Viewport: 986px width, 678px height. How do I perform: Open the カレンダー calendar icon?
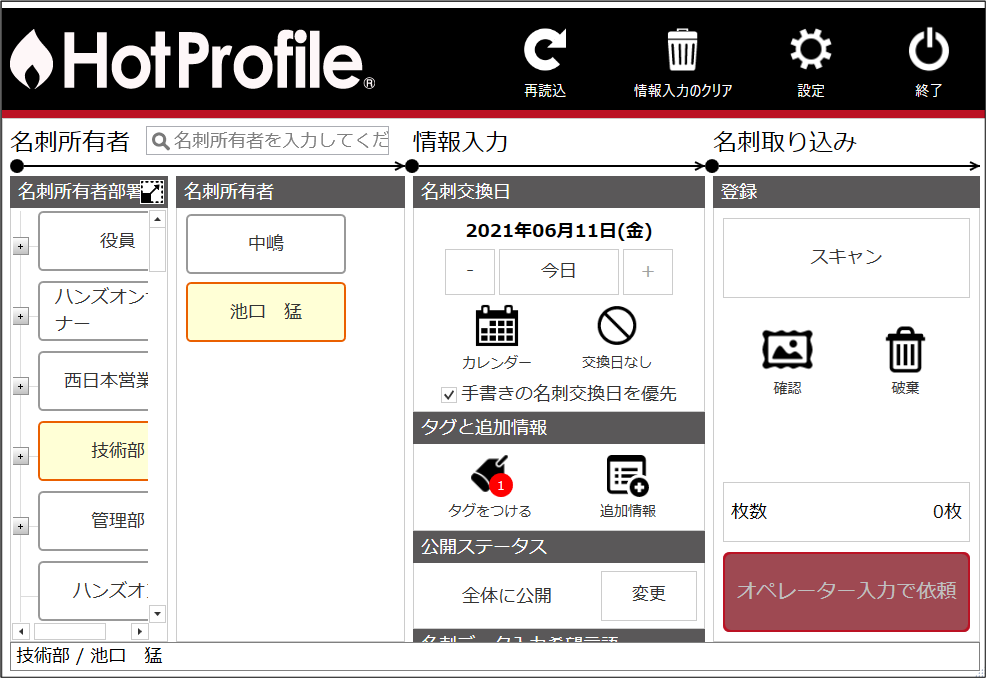tap(496, 327)
